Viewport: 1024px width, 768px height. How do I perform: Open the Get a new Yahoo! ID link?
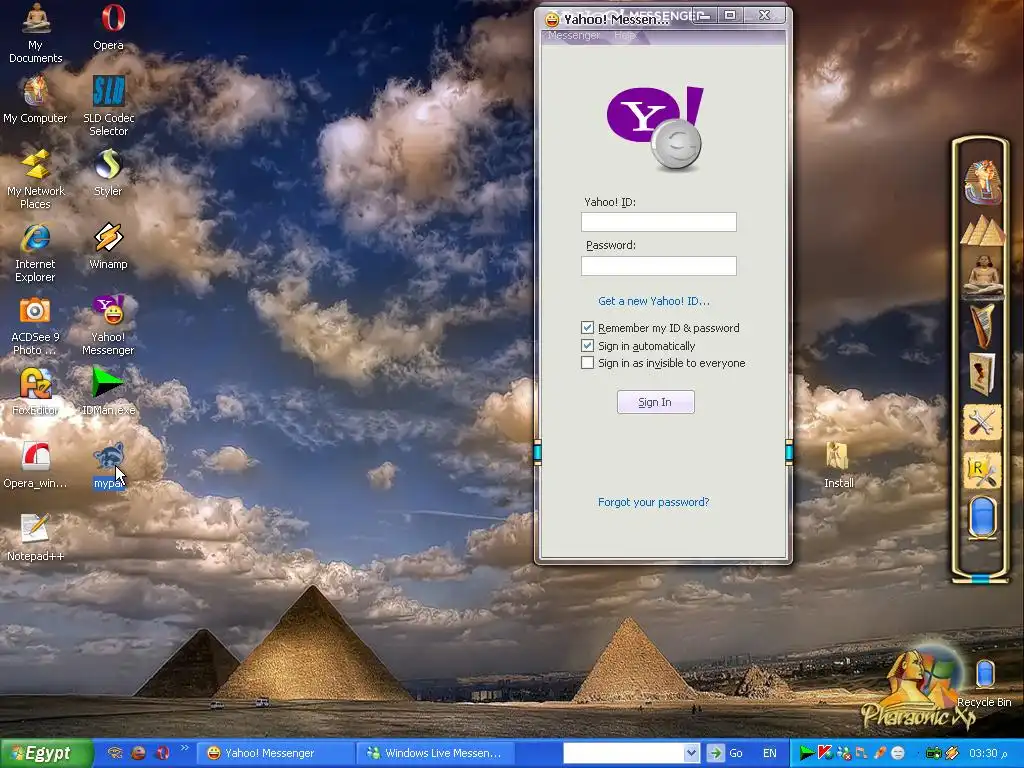coord(654,301)
